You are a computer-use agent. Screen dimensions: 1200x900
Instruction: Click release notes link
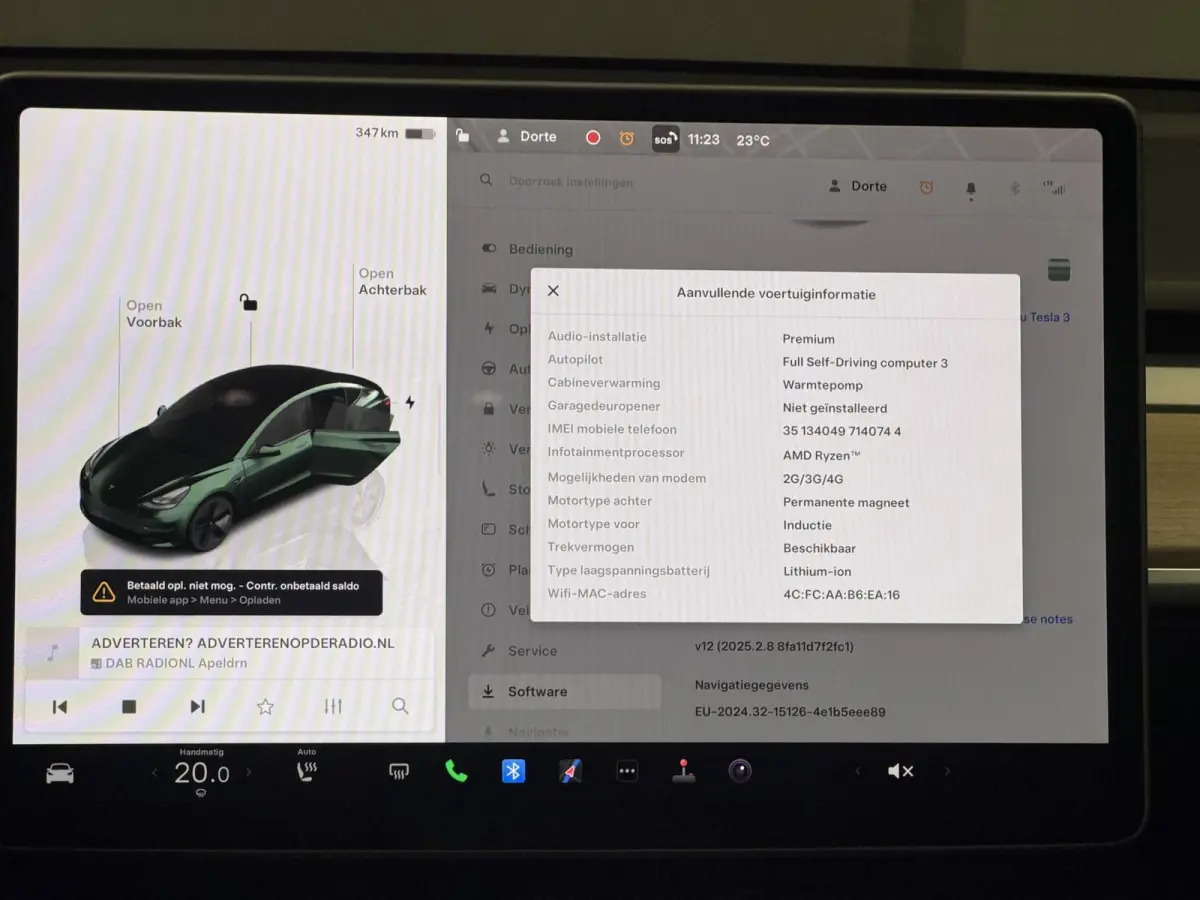pyautogui.click(x=1048, y=619)
